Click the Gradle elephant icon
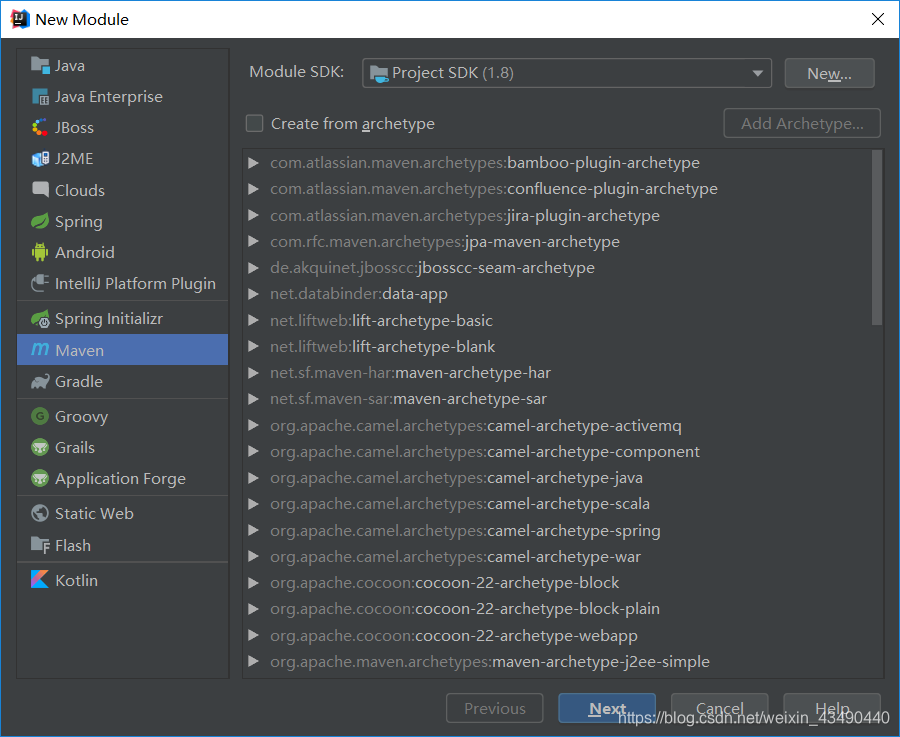Image resolution: width=900 pixels, height=737 pixels. pyautogui.click(x=40, y=382)
